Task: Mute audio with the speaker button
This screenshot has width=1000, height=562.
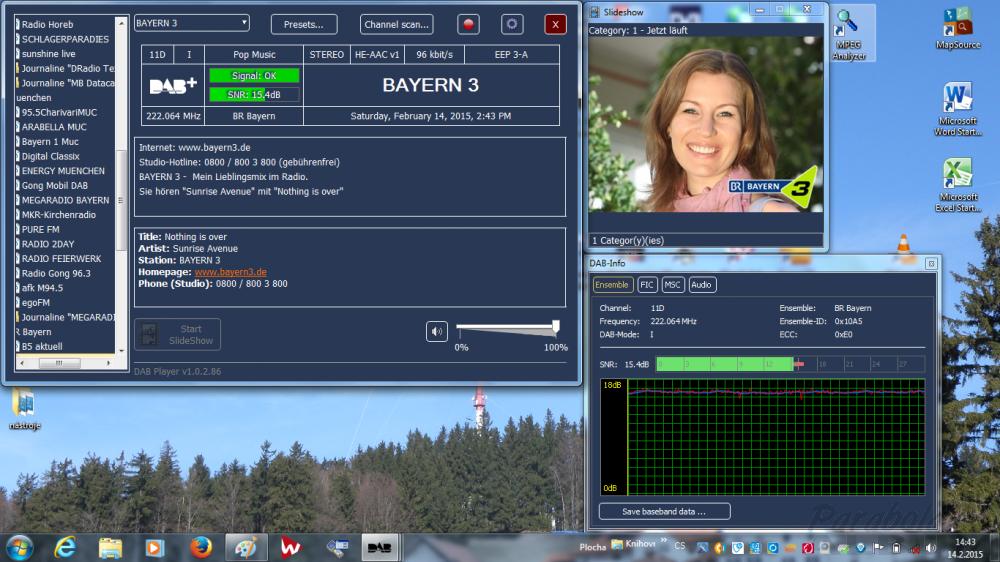Action: pos(437,332)
